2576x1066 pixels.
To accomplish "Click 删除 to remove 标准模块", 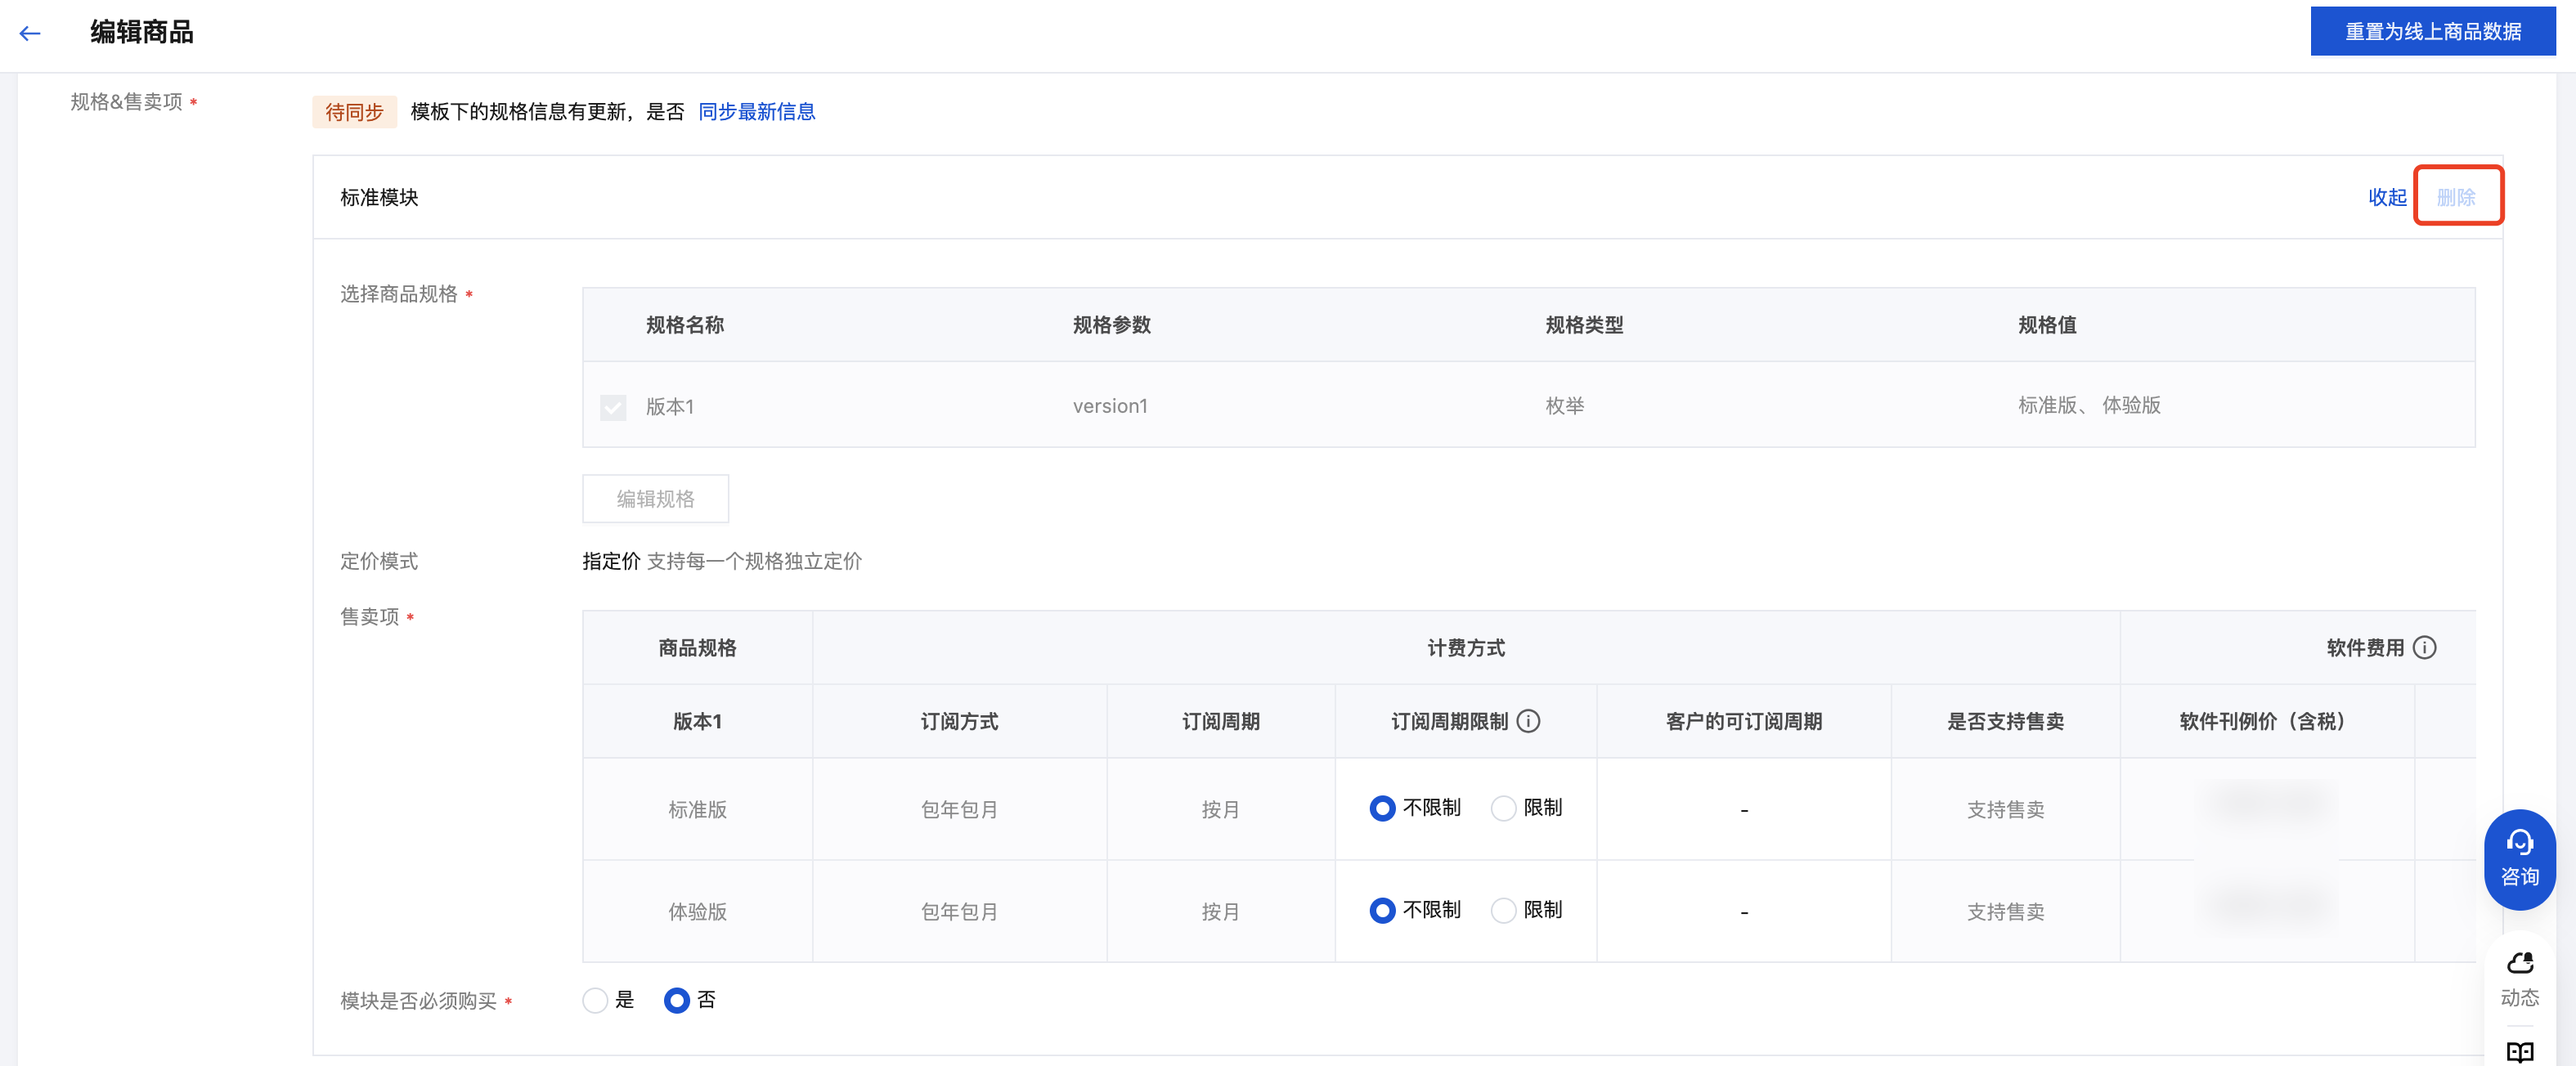I will [2456, 197].
